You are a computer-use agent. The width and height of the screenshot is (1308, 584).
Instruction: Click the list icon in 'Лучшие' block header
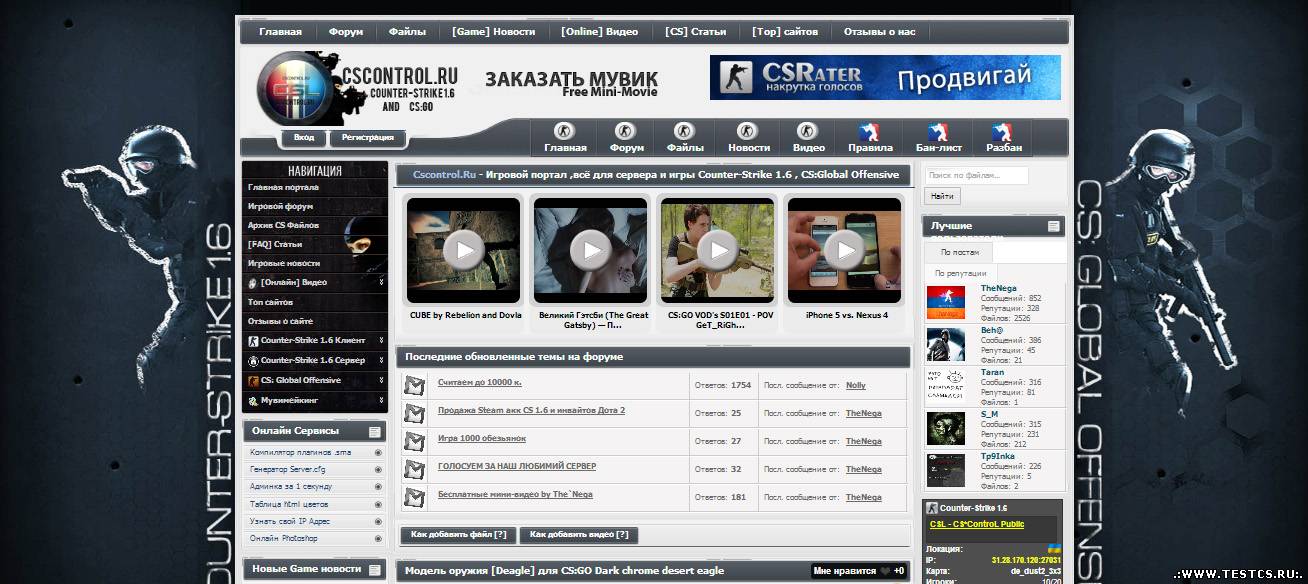pyautogui.click(x=1054, y=227)
